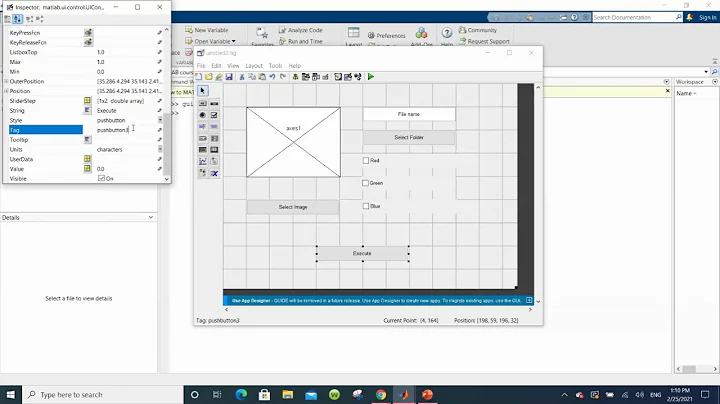Collapse the Details panel chevron
This screenshot has width=720, height=404.
(151, 217)
